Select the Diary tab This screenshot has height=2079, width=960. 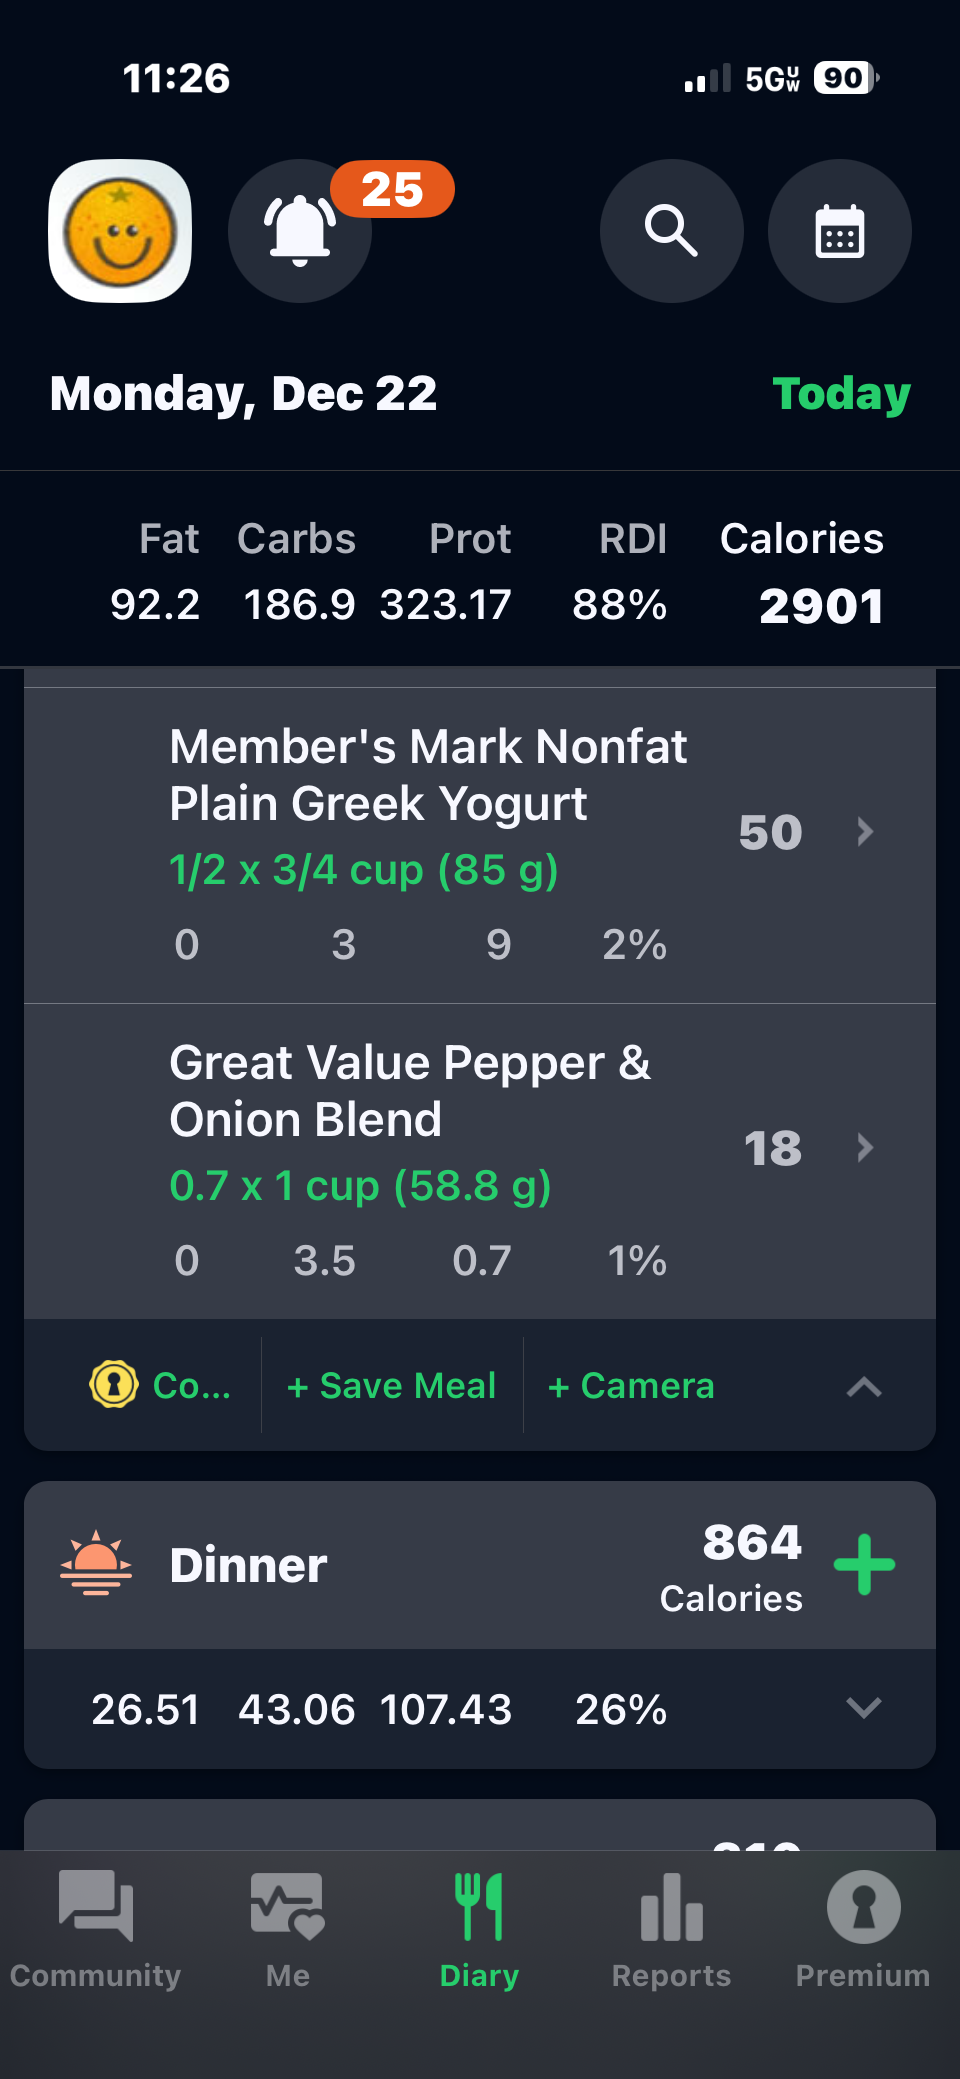[479, 1925]
